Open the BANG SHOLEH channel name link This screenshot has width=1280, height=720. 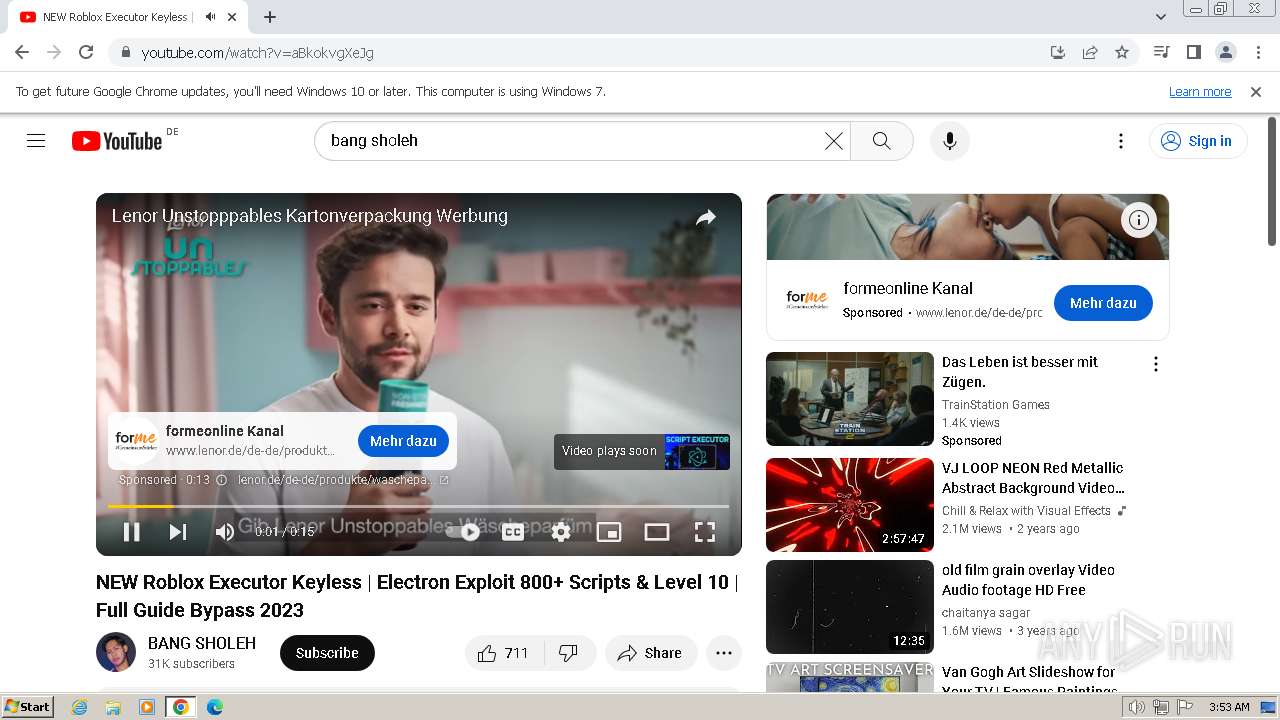(x=202, y=643)
